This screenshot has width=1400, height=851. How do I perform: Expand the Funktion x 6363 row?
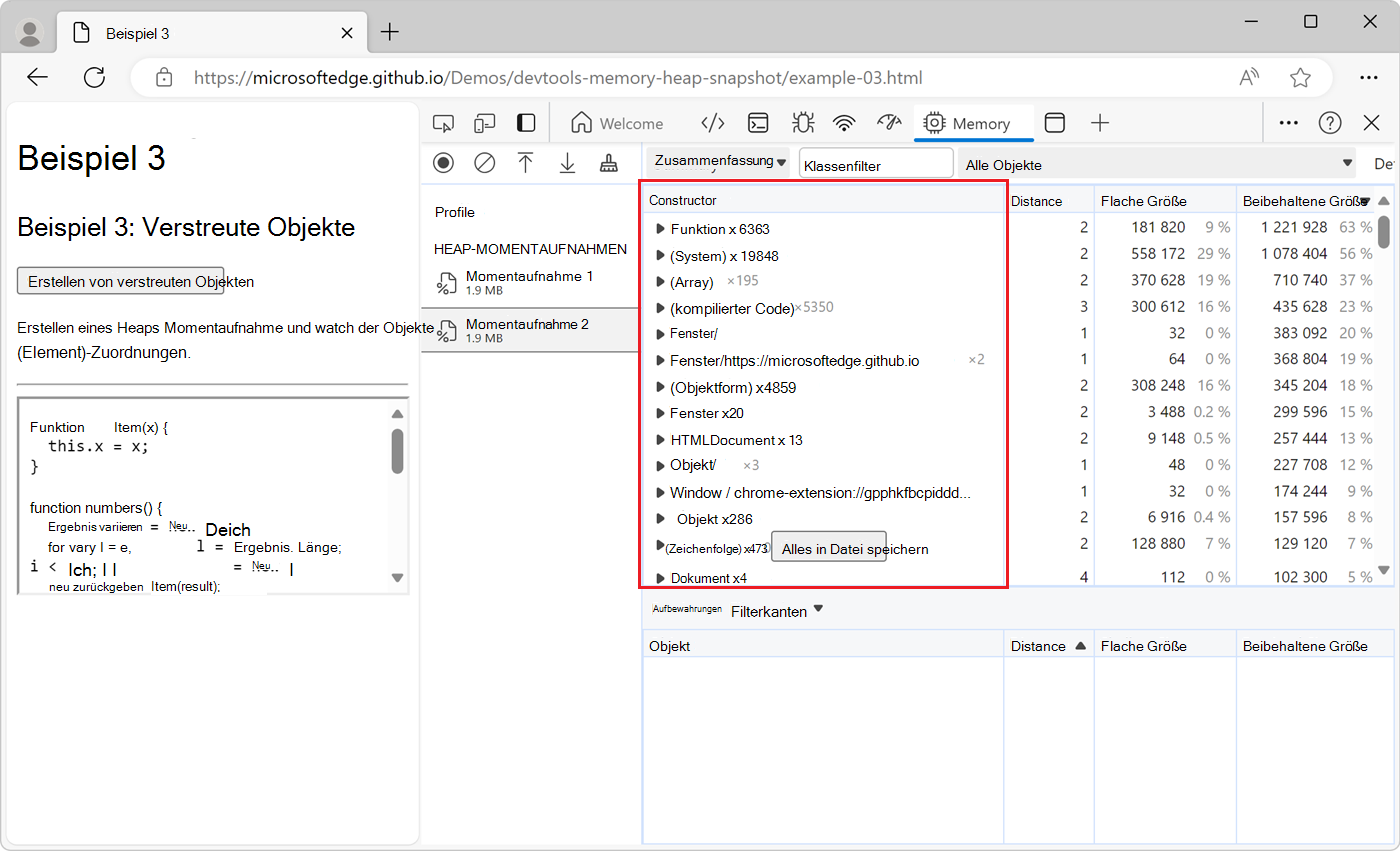tap(660, 229)
